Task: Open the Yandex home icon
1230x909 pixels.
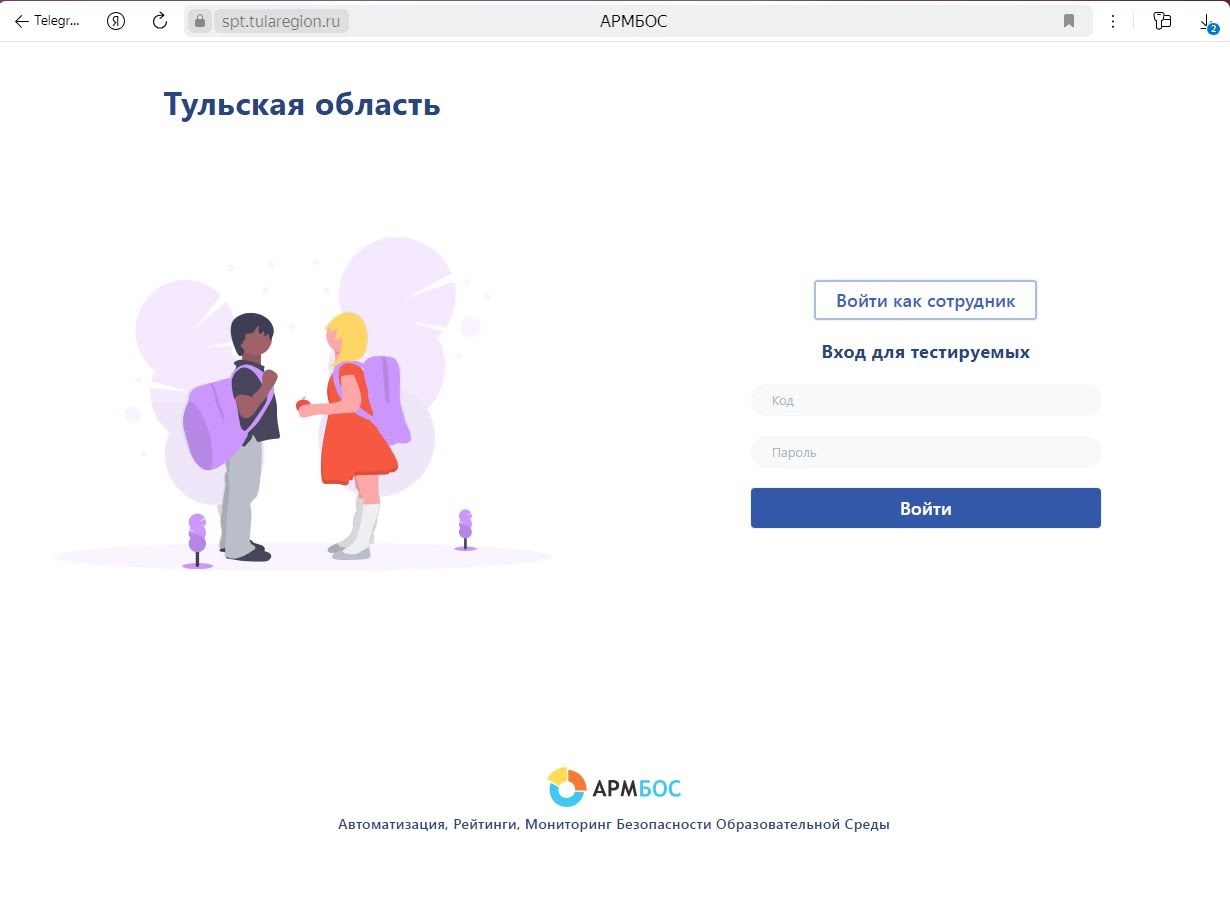Action: (116, 21)
